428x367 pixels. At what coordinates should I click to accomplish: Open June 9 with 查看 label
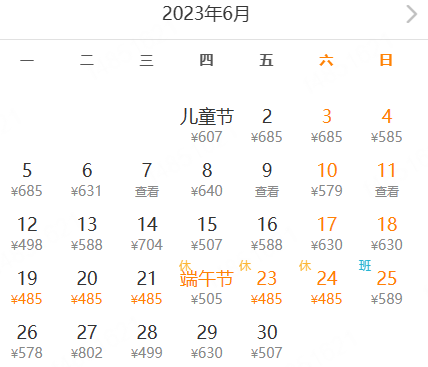tap(267, 180)
